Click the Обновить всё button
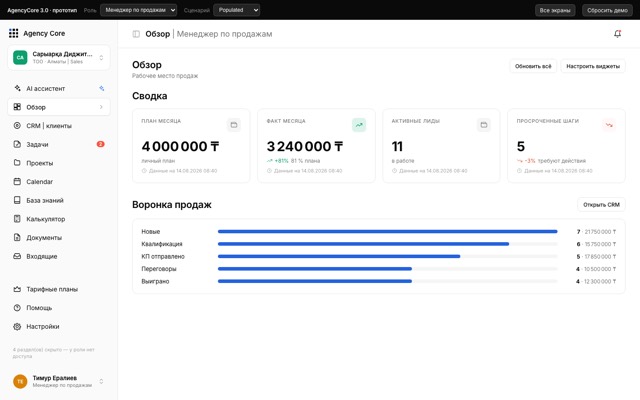The image size is (640, 400). (533, 66)
